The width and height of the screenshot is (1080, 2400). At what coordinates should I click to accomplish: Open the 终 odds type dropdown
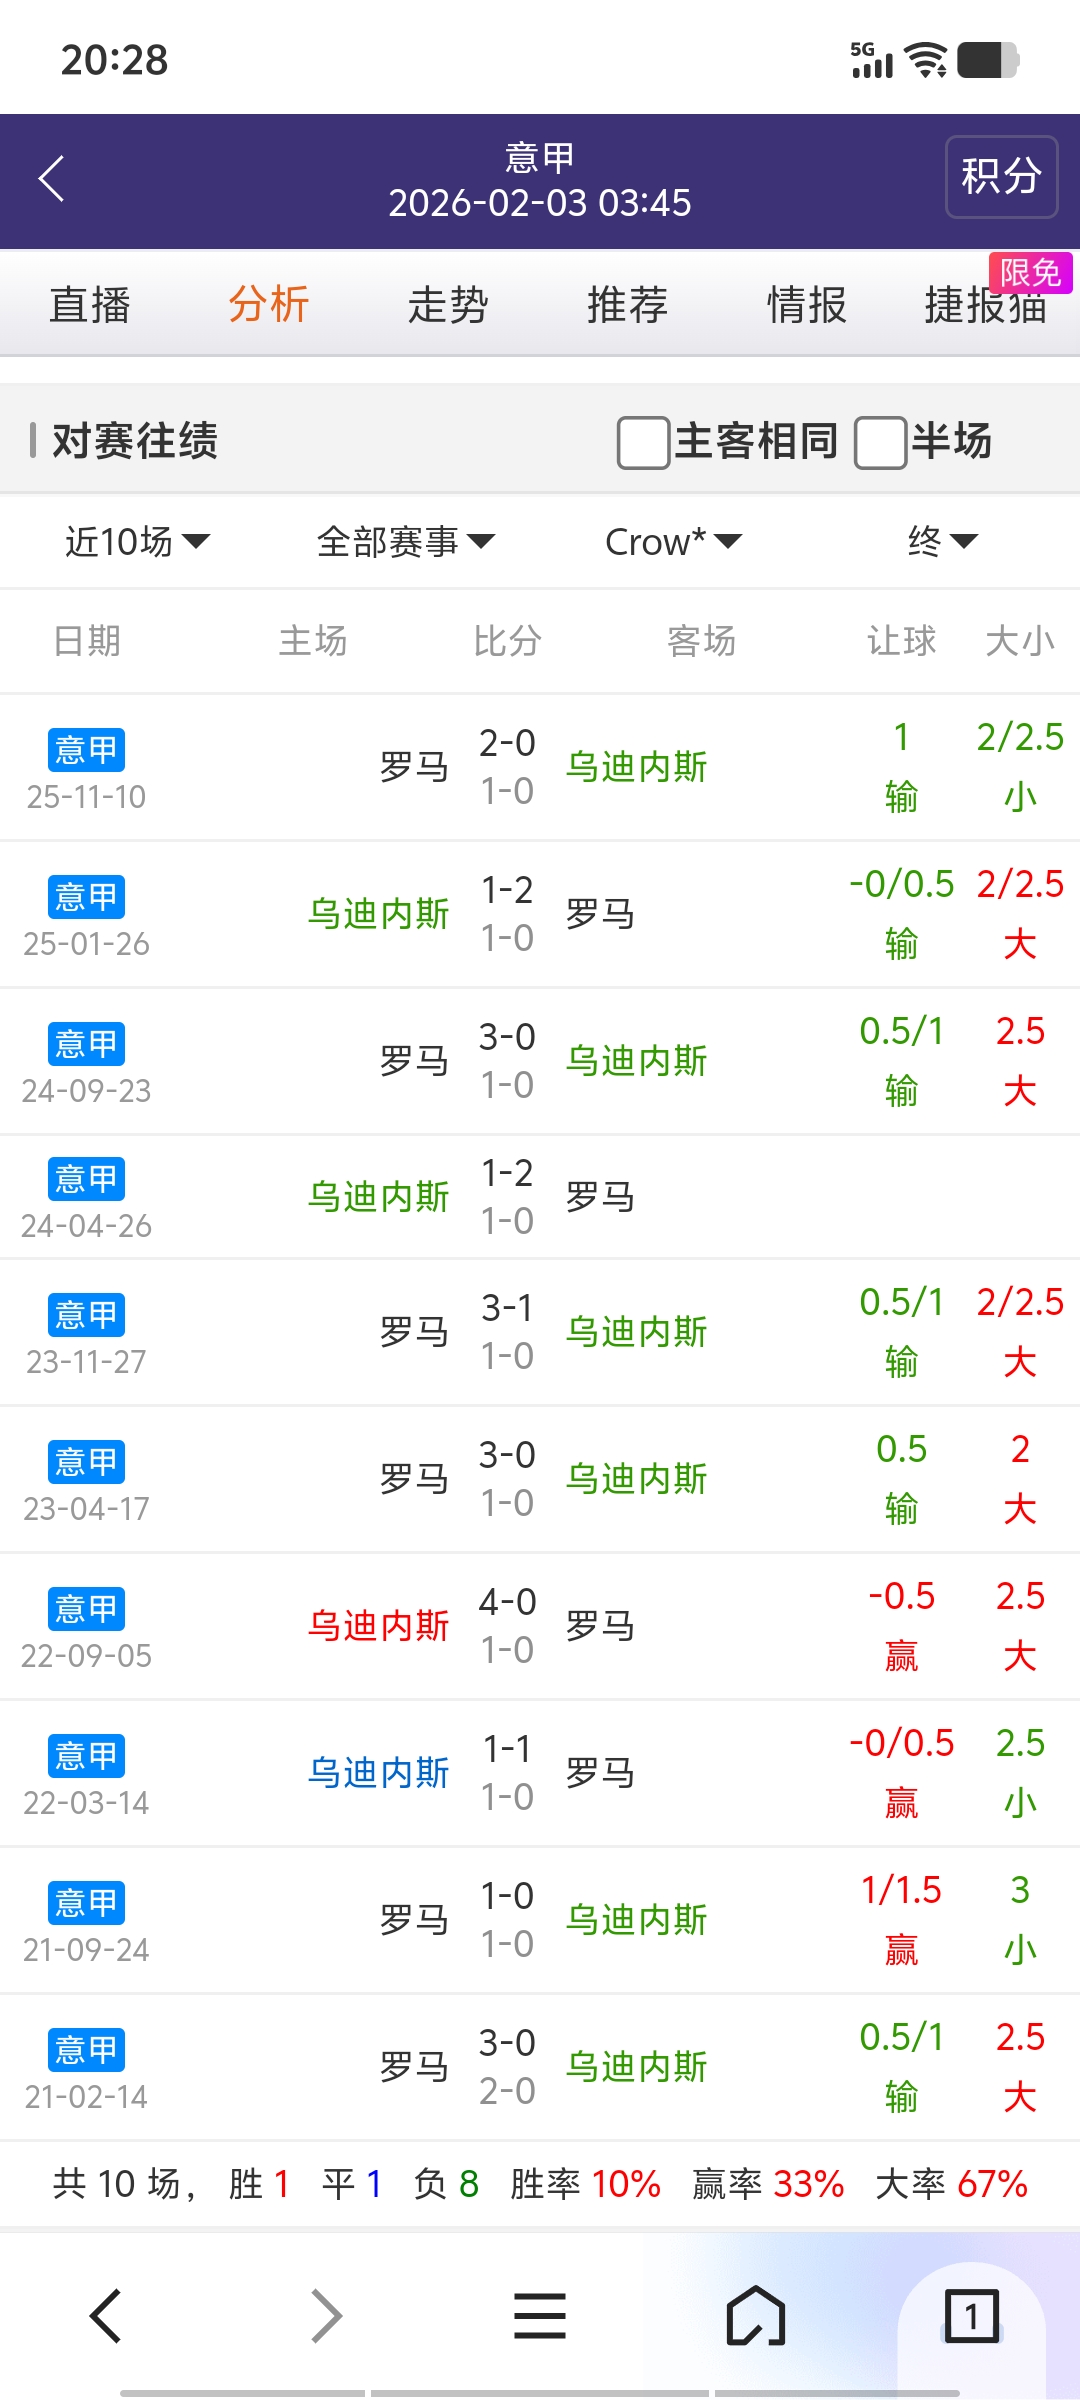941,542
